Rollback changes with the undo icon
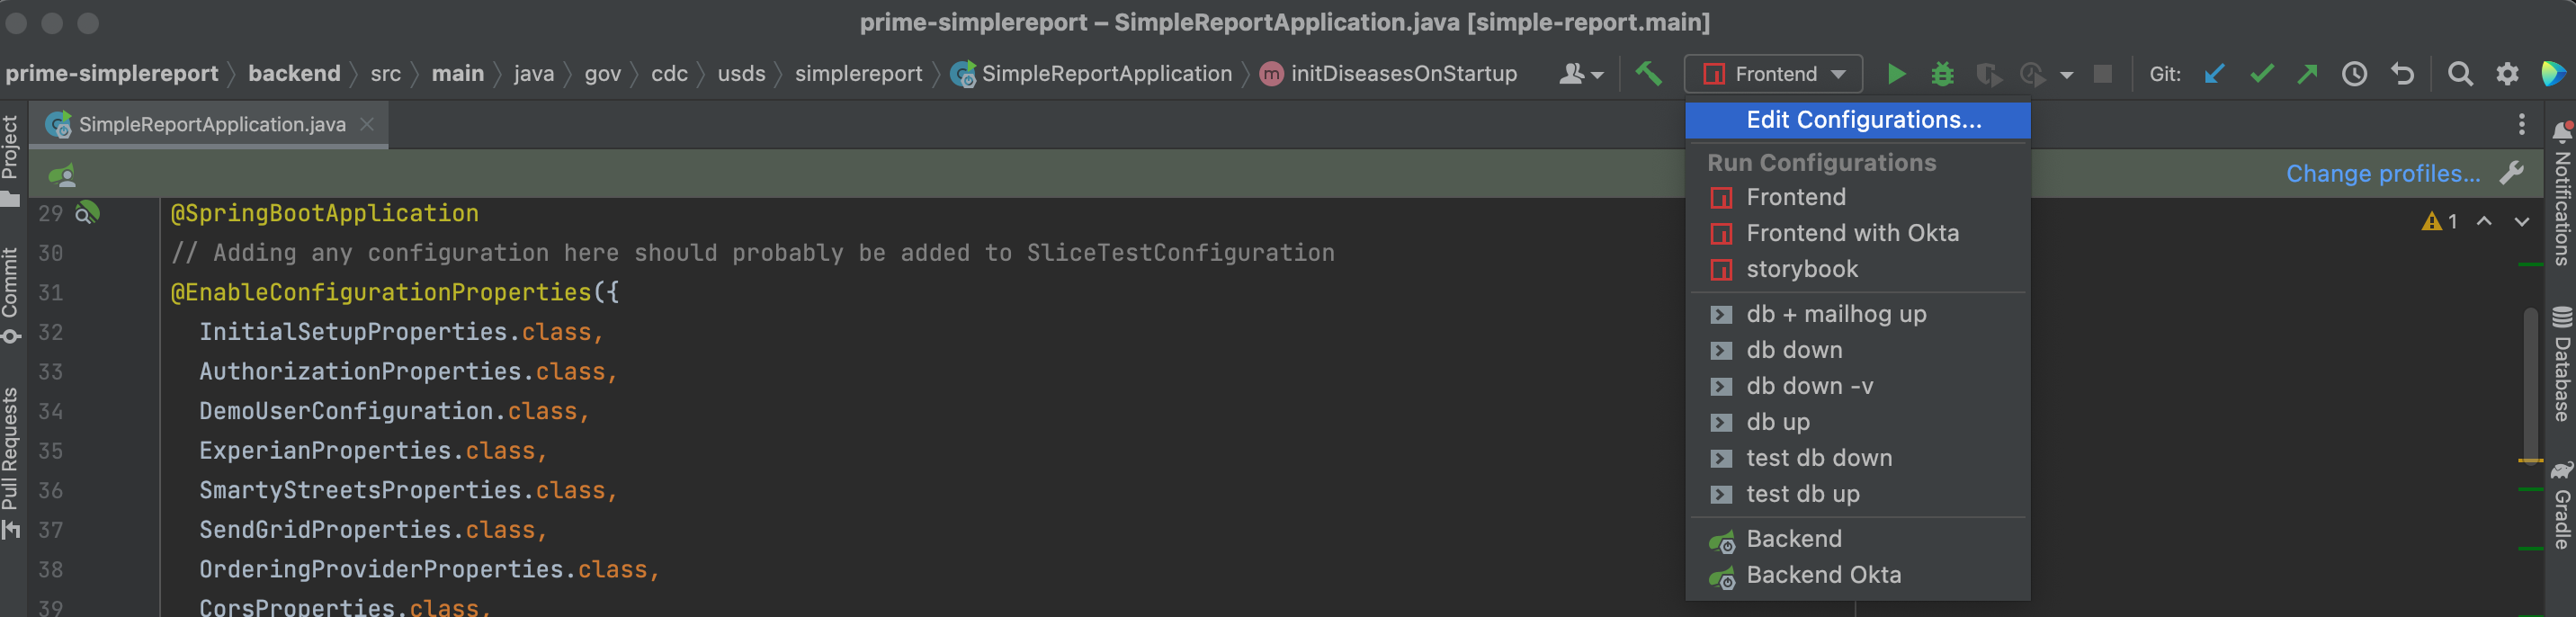The image size is (2576, 617). point(2402,74)
